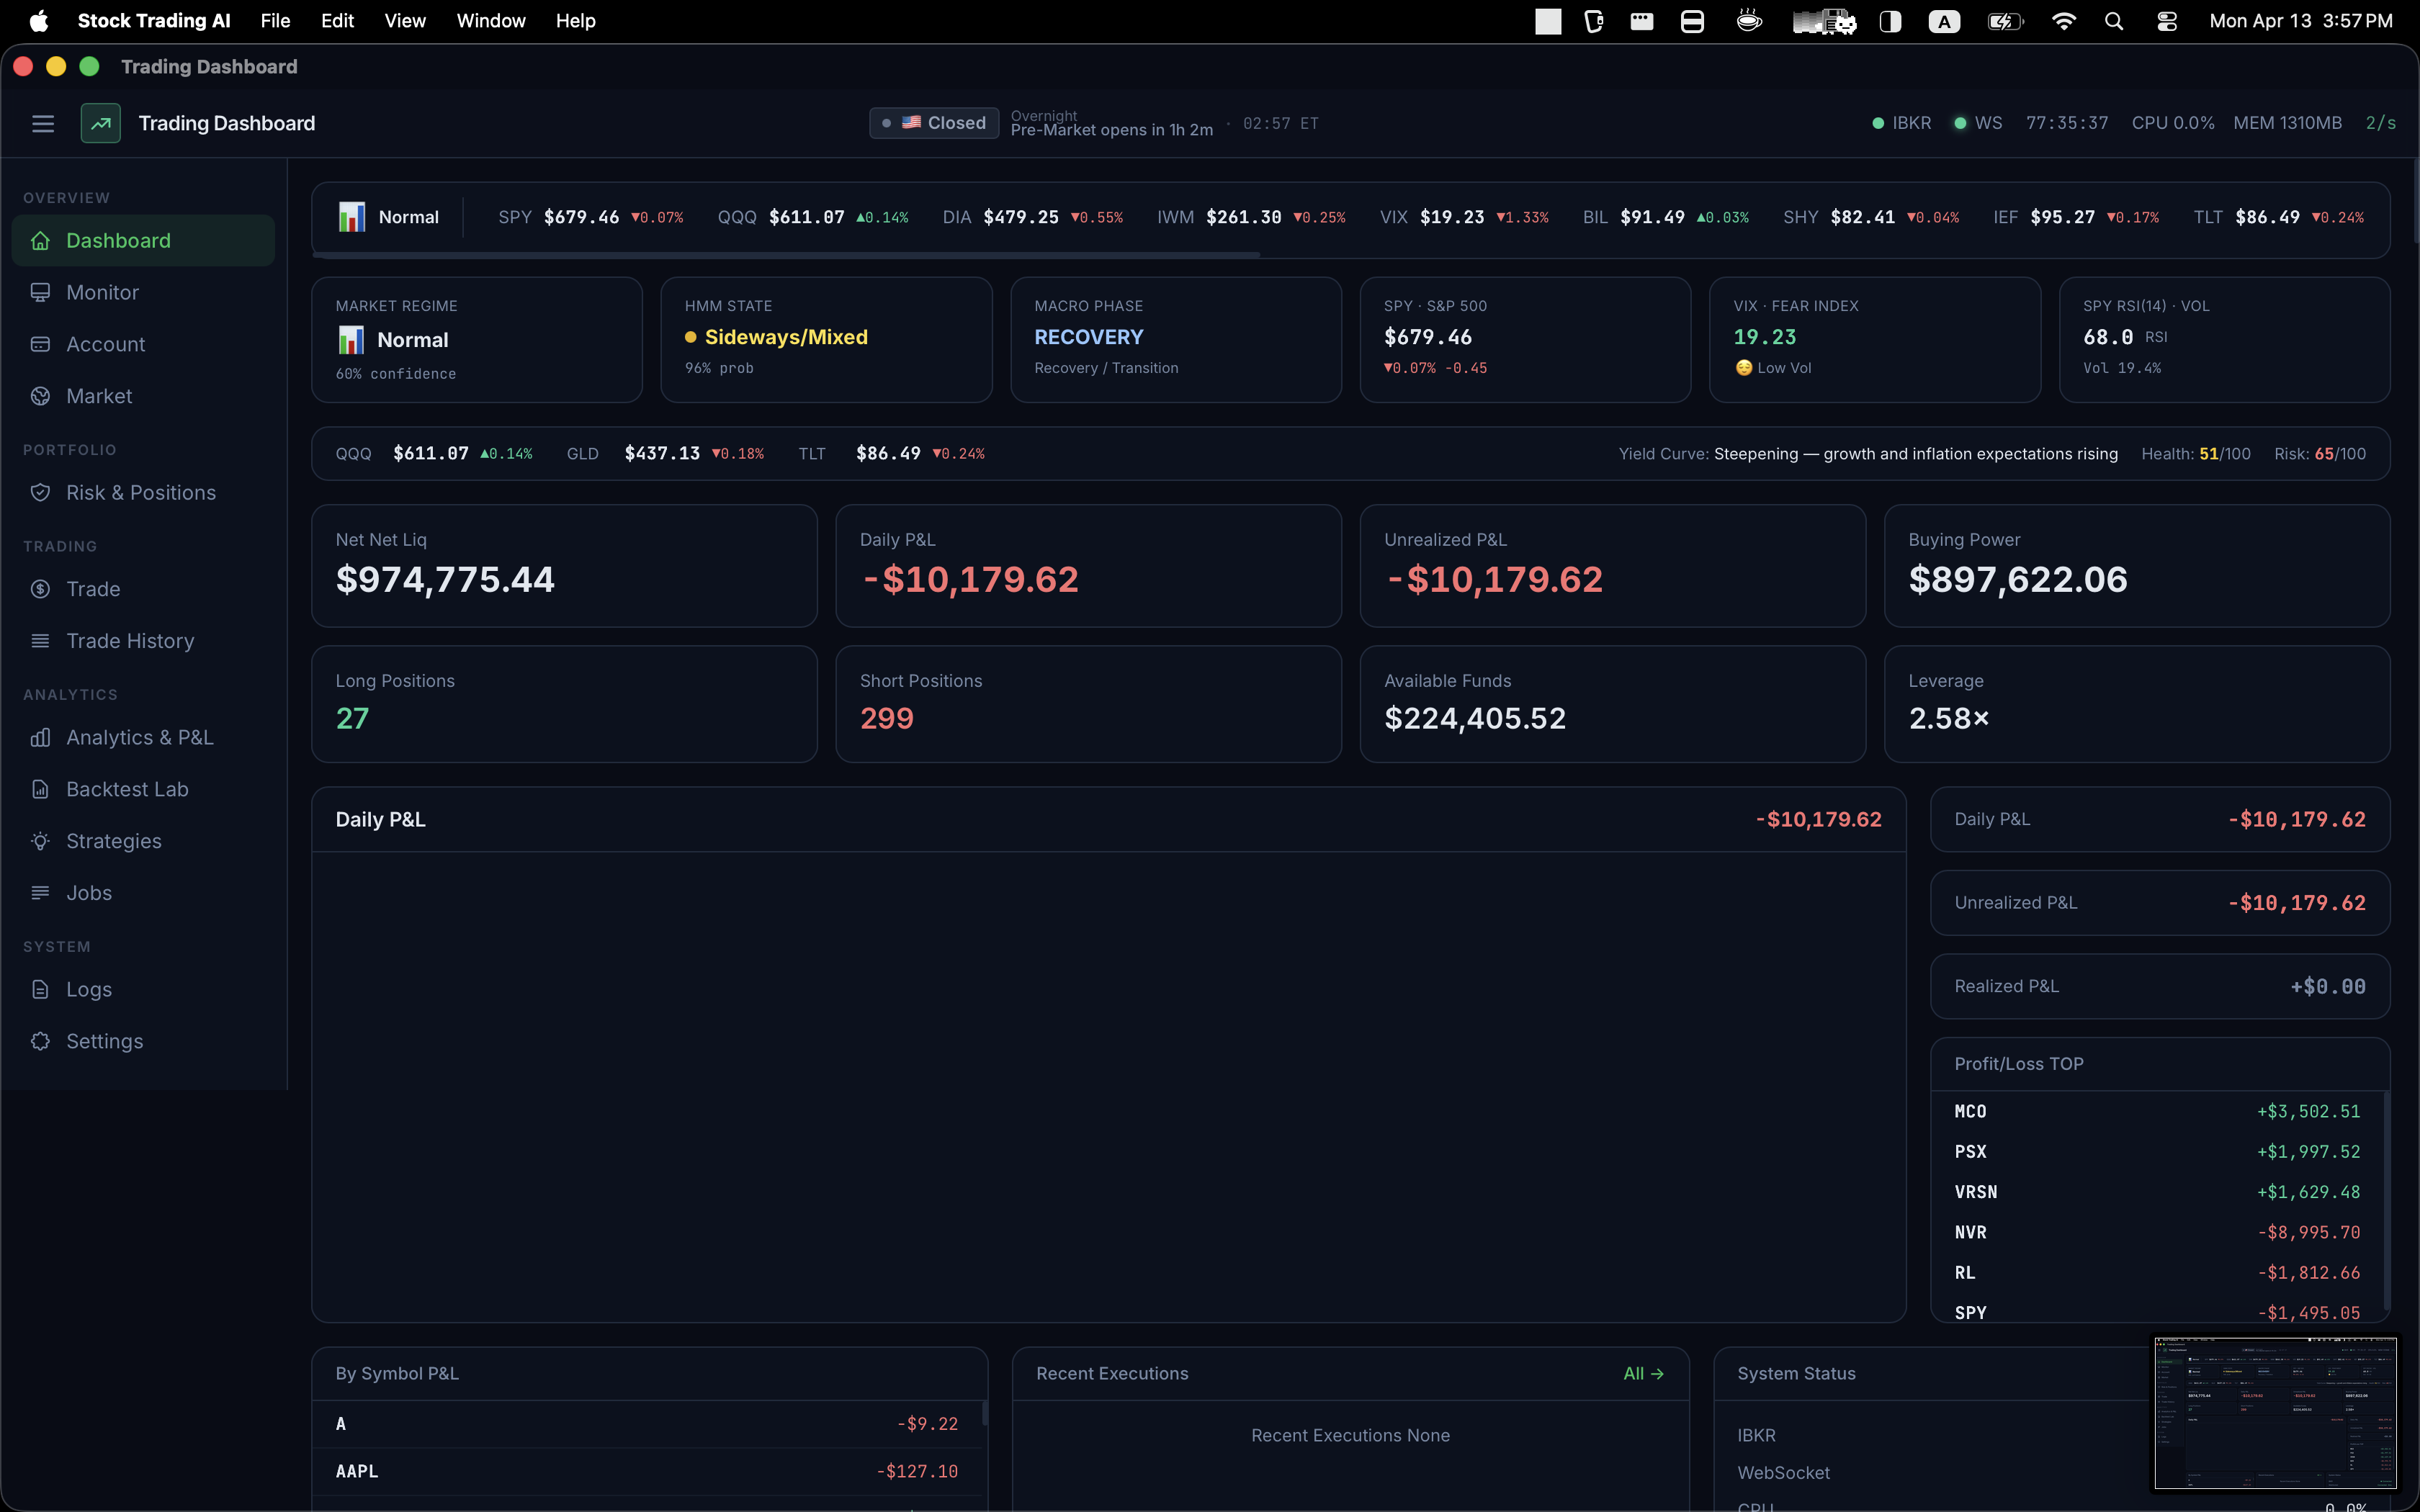
Task: Open the Analytics & P&L chart icon
Action: tap(40, 737)
